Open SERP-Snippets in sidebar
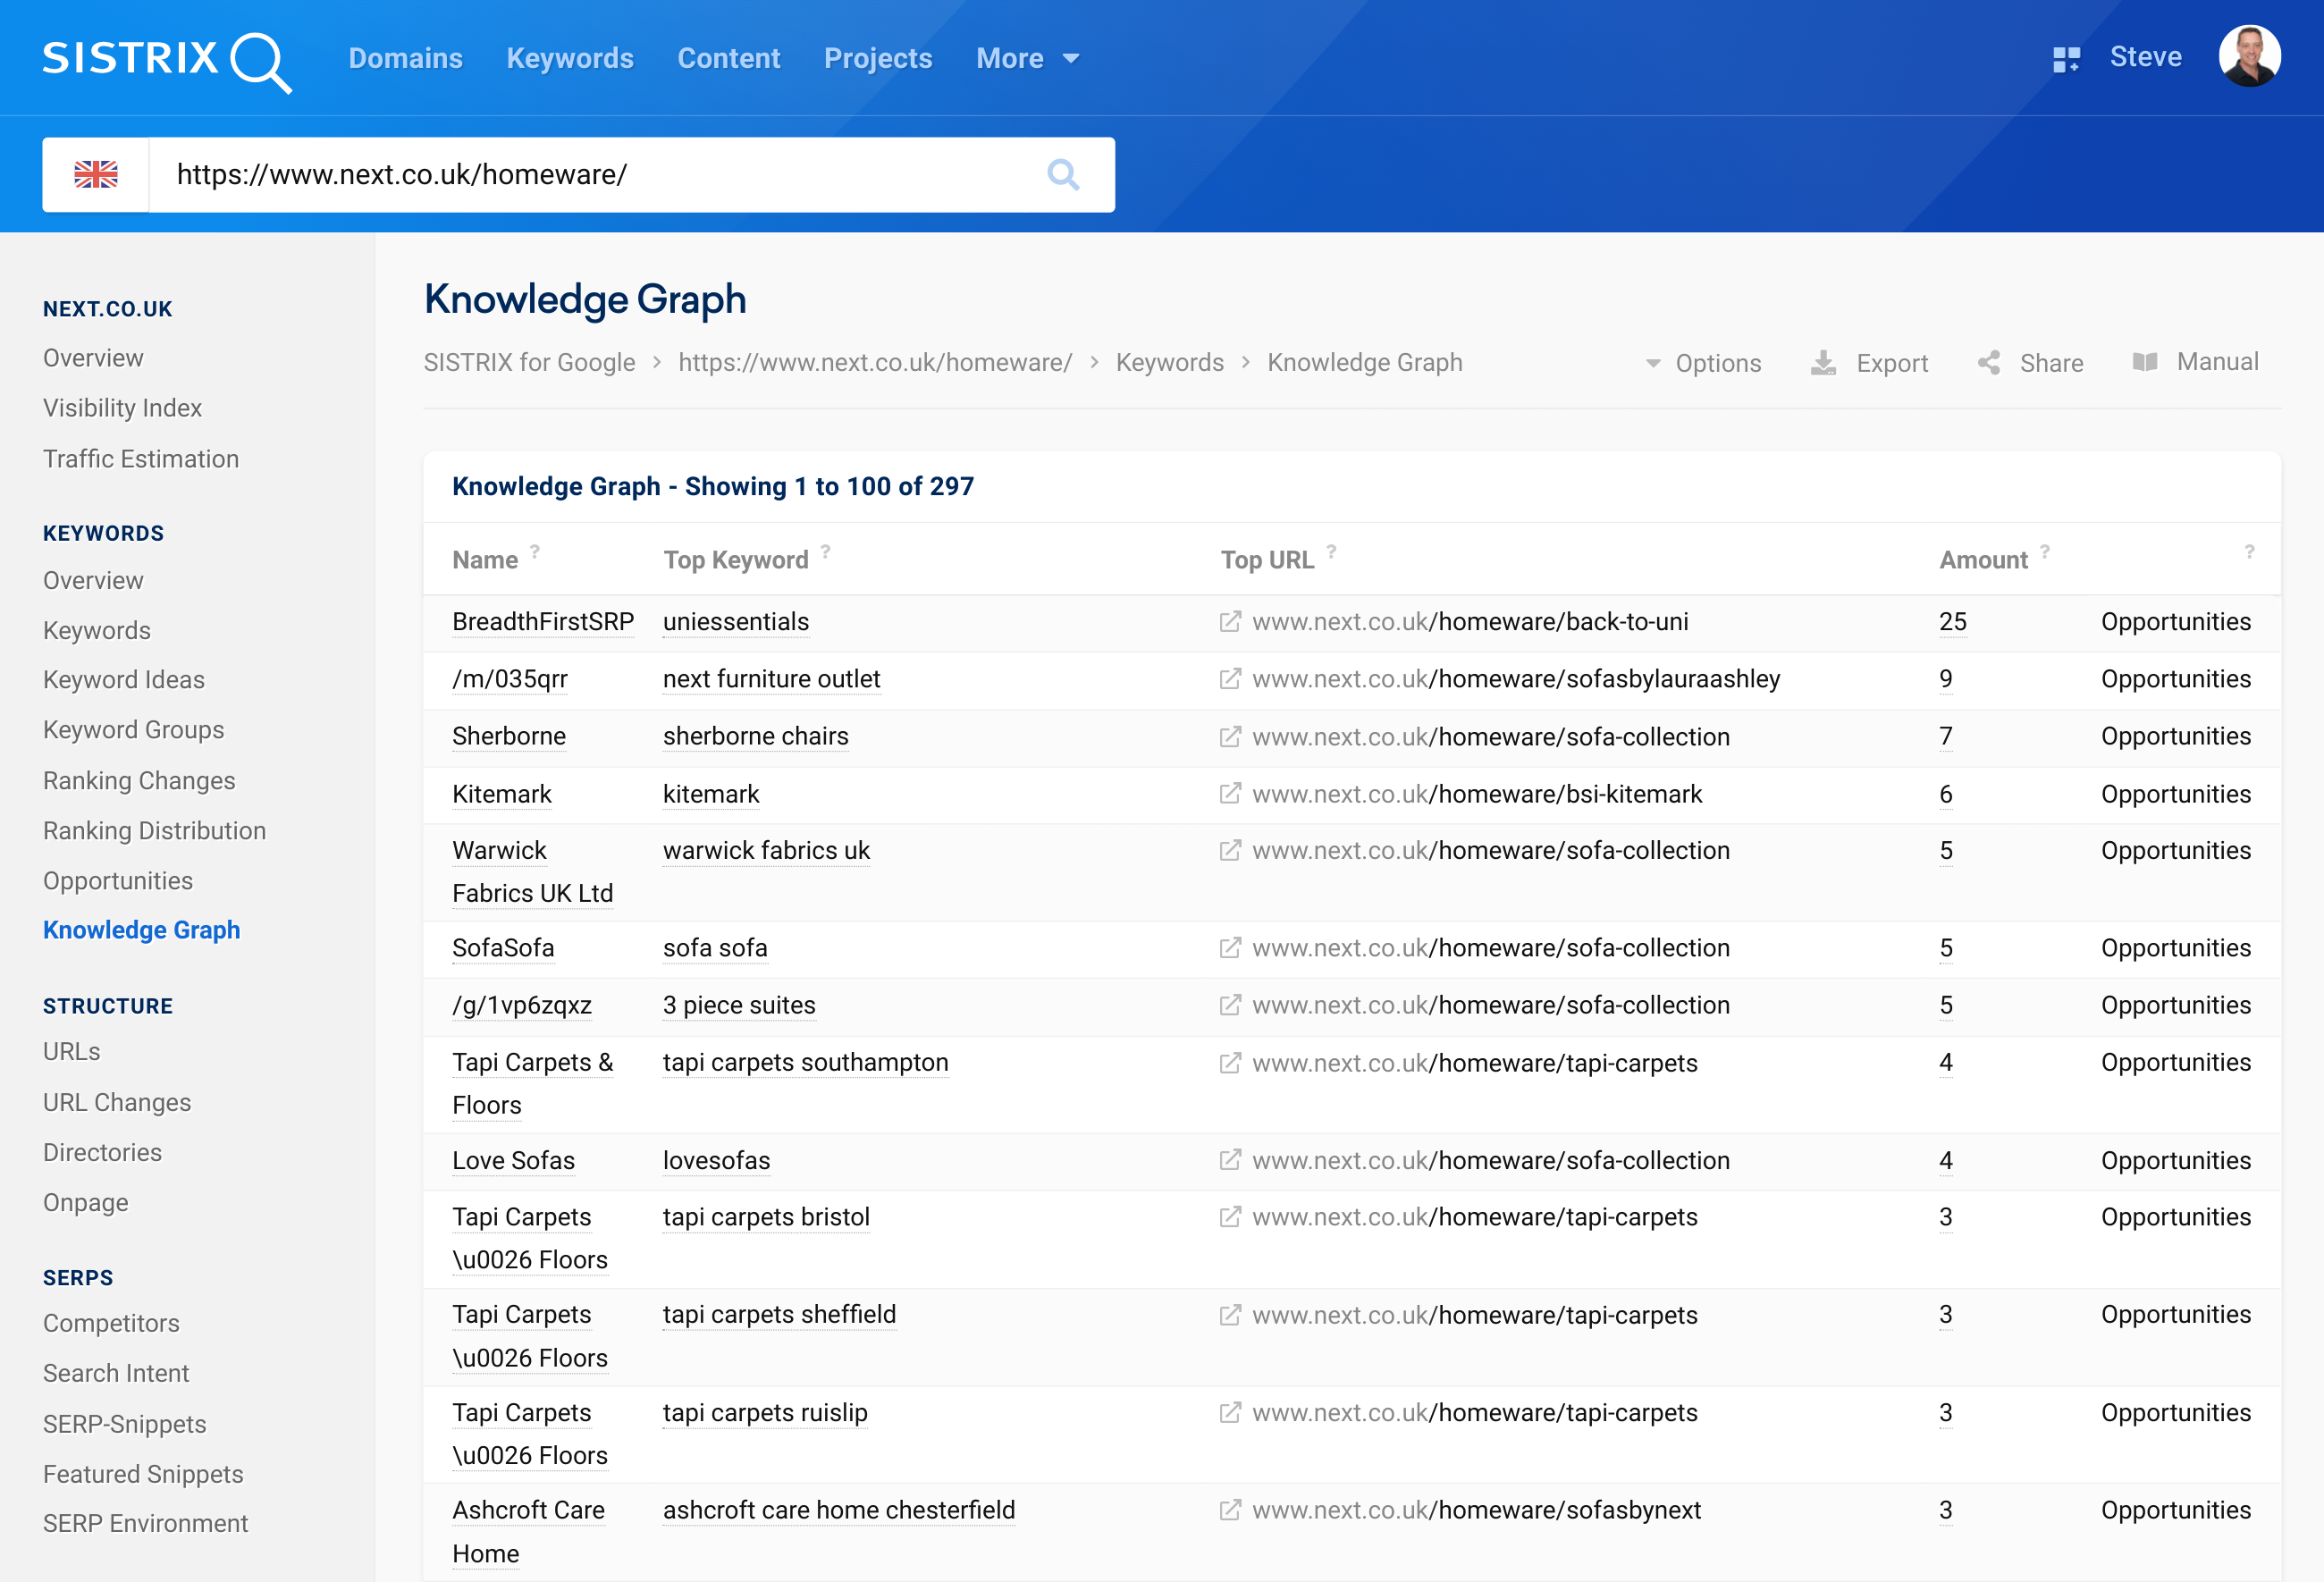The image size is (2324, 1582). pyautogui.click(x=125, y=1424)
